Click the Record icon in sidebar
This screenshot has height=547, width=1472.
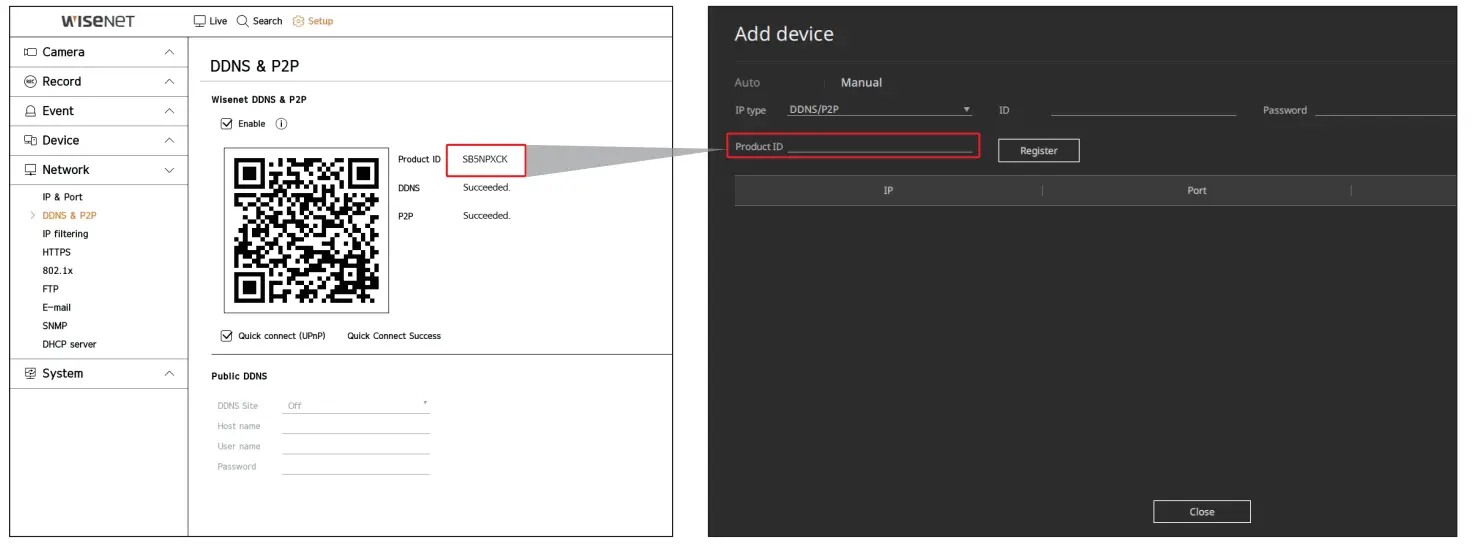(x=30, y=82)
